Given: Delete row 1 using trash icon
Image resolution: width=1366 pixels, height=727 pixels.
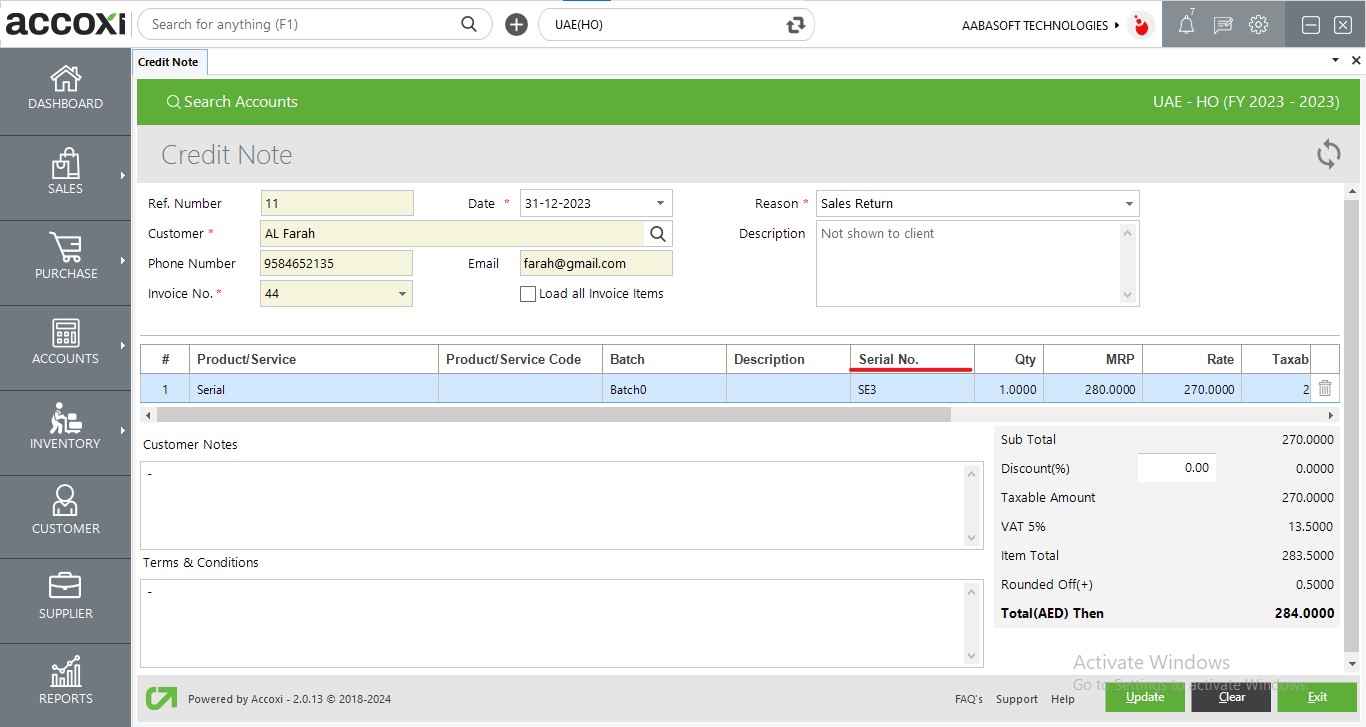Looking at the screenshot, I should (1324, 389).
